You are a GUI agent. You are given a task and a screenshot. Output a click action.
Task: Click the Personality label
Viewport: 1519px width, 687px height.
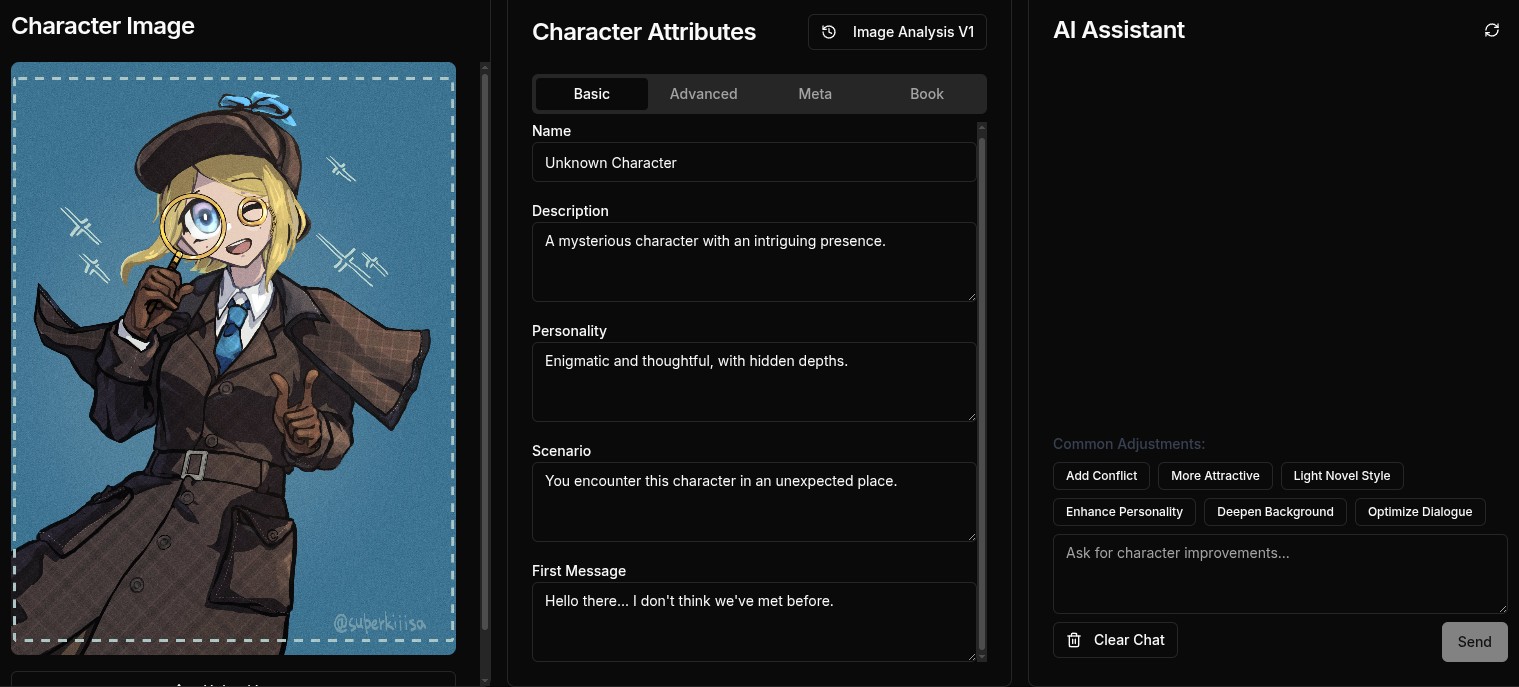[569, 331]
